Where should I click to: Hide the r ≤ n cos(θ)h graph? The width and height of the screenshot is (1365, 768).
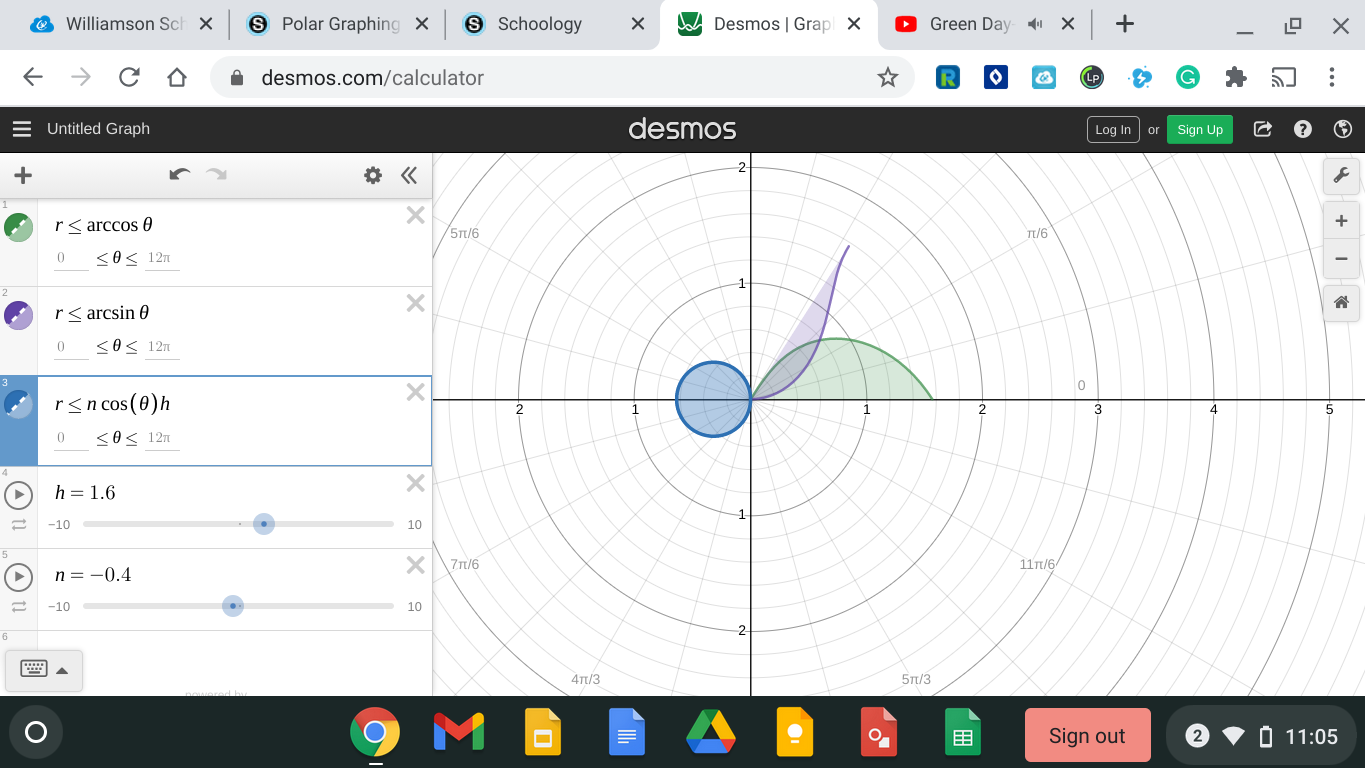19,404
